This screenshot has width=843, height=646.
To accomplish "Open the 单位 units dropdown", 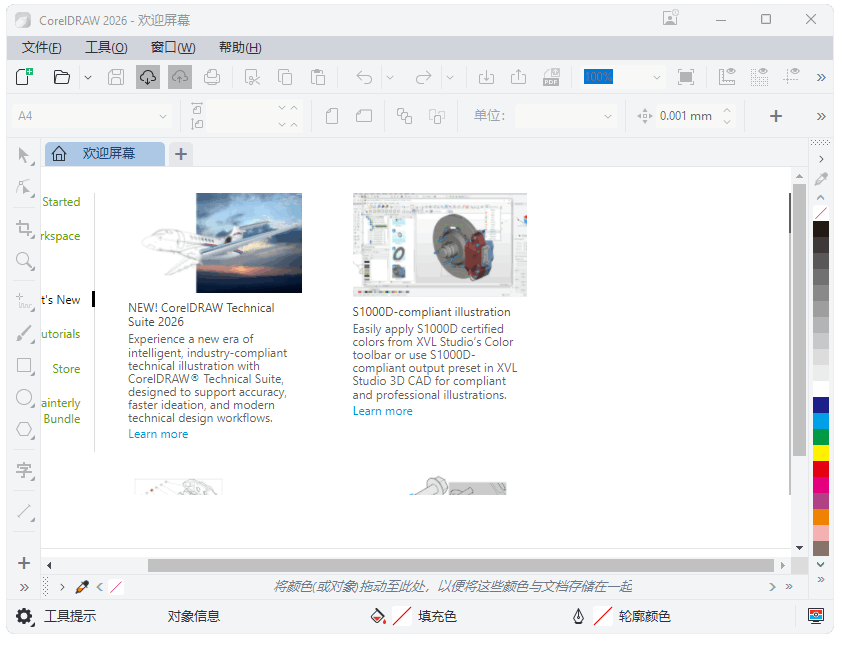I will pyautogui.click(x=608, y=116).
